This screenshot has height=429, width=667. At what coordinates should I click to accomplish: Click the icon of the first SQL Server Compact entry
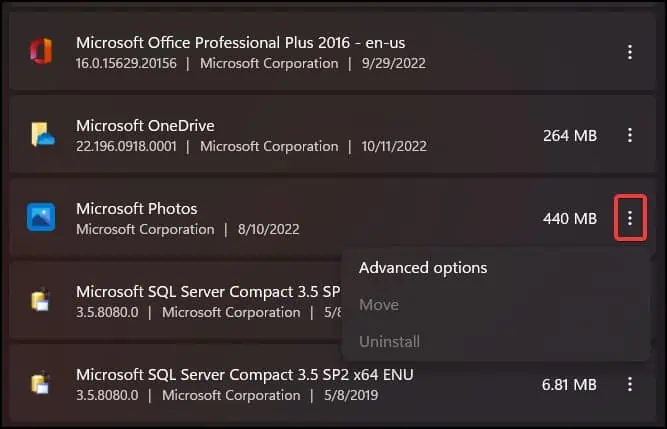coord(41,301)
